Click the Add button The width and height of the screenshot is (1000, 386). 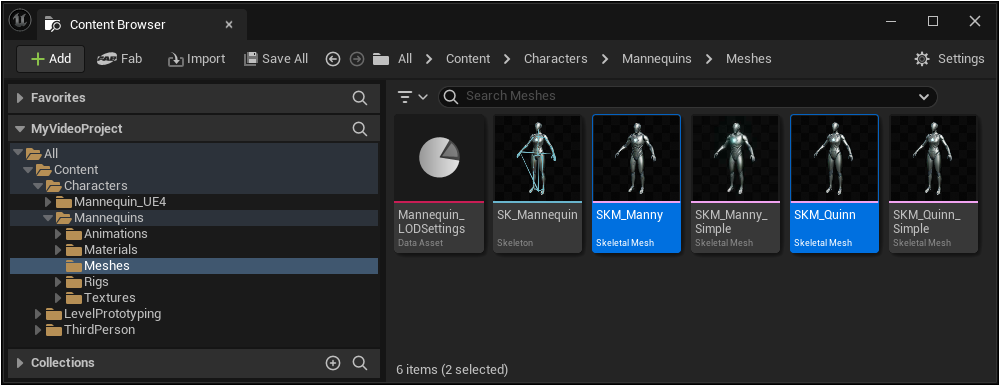[51, 59]
